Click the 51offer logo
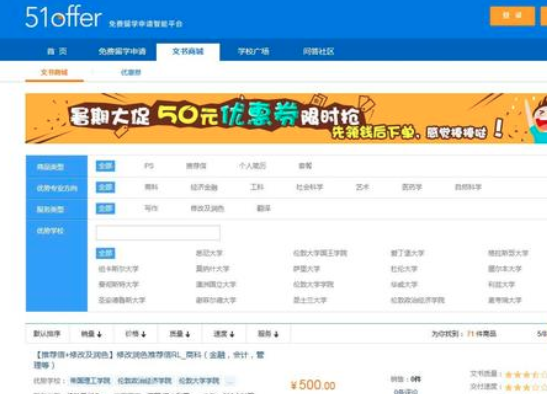The width and height of the screenshot is (547, 394). pyautogui.click(x=63, y=17)
